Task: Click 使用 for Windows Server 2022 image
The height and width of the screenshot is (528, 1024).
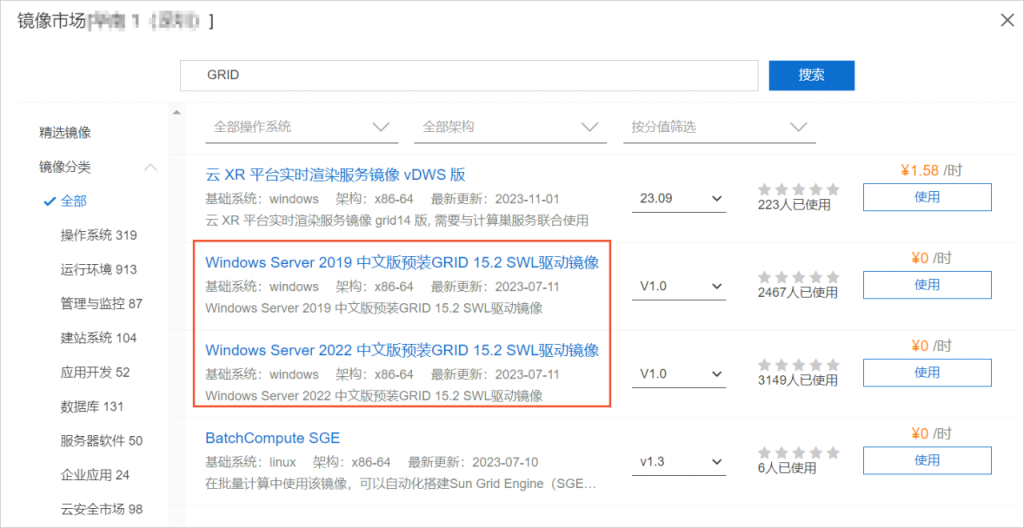Action: pos(927,372)
